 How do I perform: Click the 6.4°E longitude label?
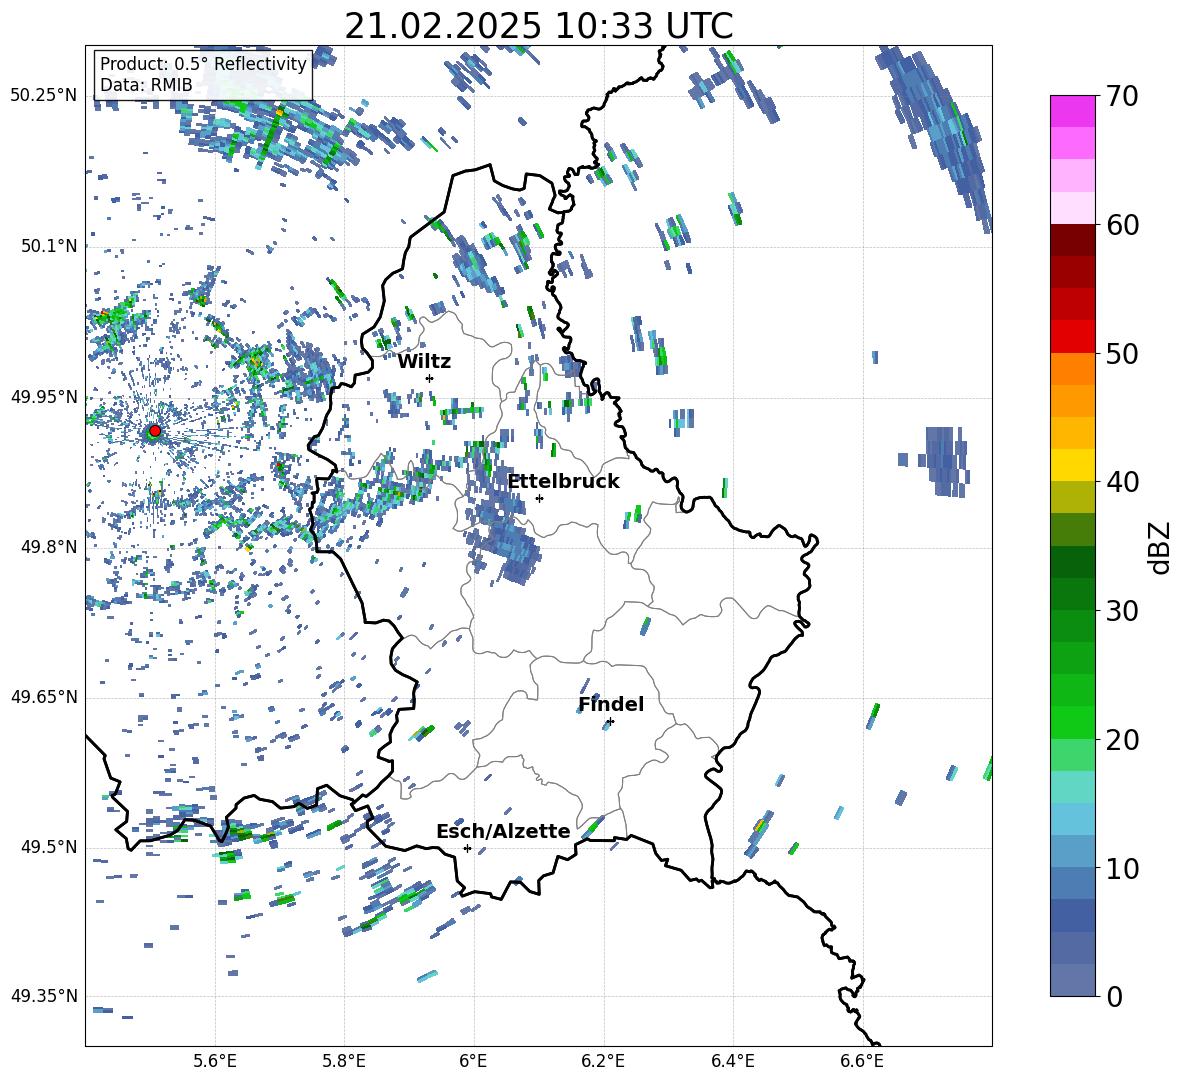click(x=732, y=1061)
